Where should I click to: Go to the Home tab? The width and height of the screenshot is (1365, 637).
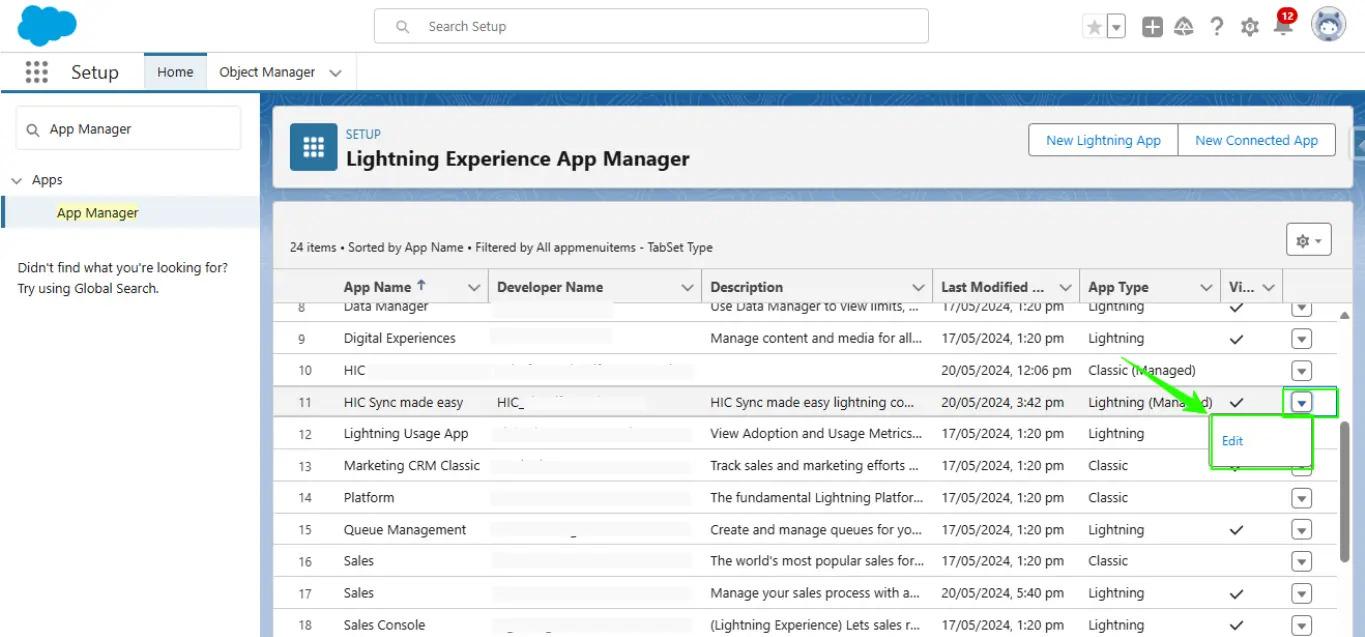point(175,72)
